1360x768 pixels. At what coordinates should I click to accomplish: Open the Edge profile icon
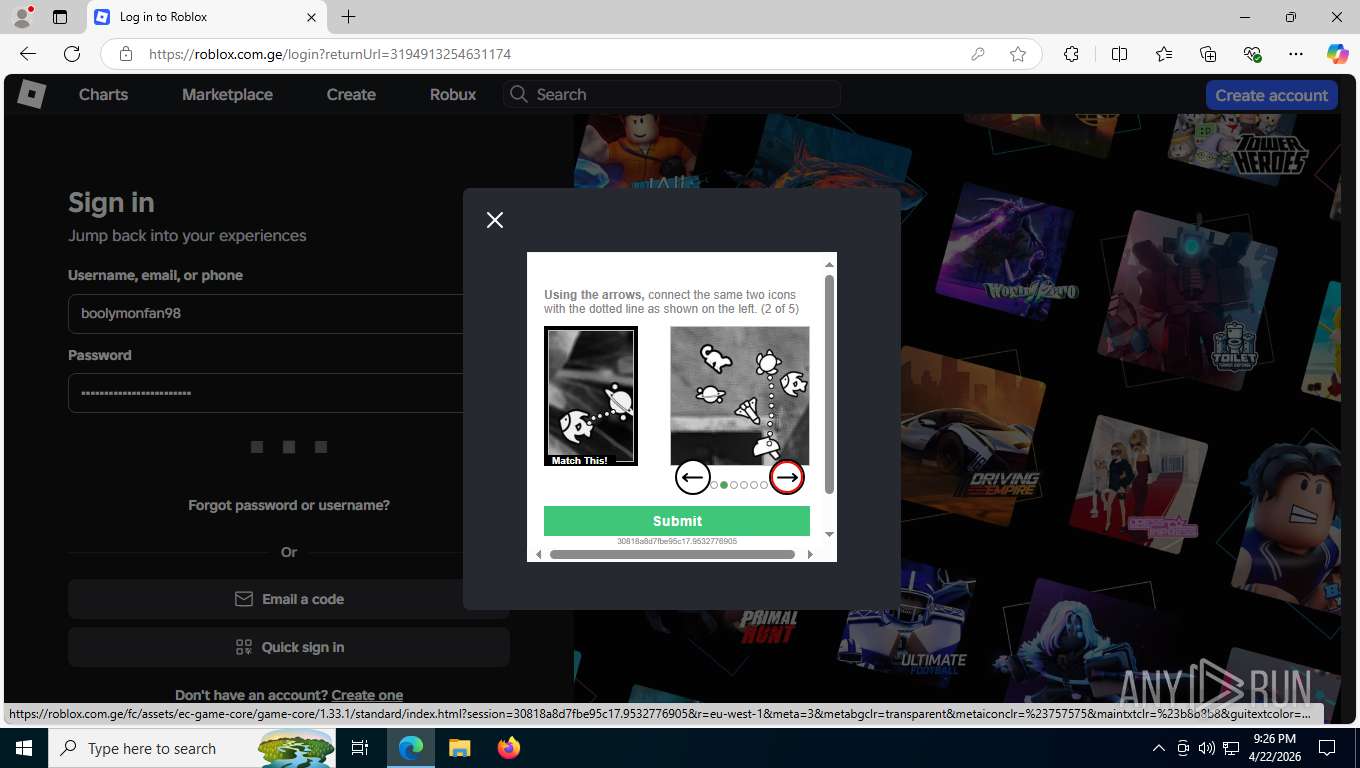pos(22,17)
